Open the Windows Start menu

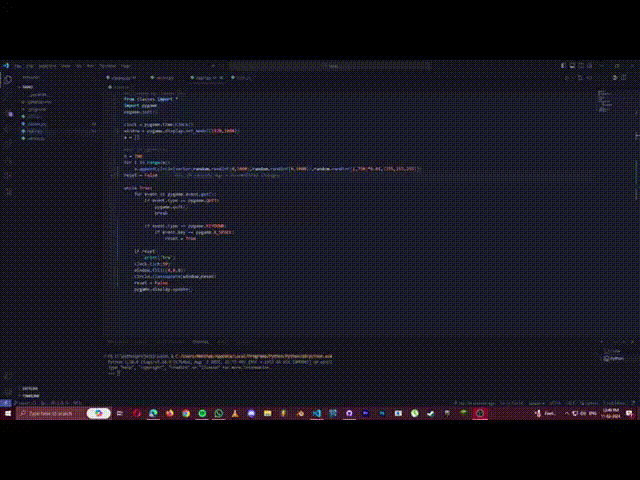[8, 413]
